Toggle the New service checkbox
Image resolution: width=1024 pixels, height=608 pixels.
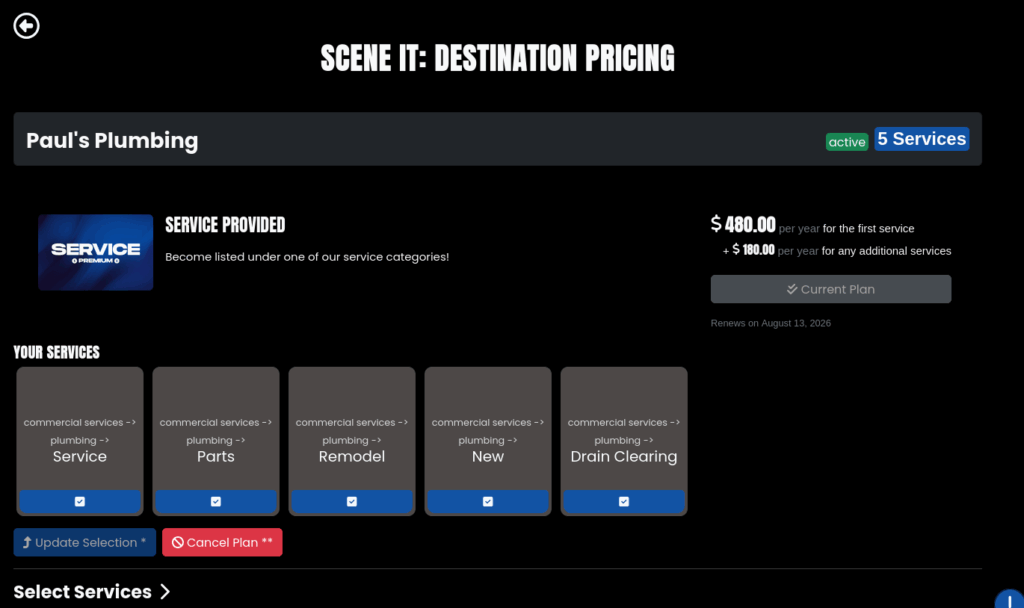[x=488, y=501]
